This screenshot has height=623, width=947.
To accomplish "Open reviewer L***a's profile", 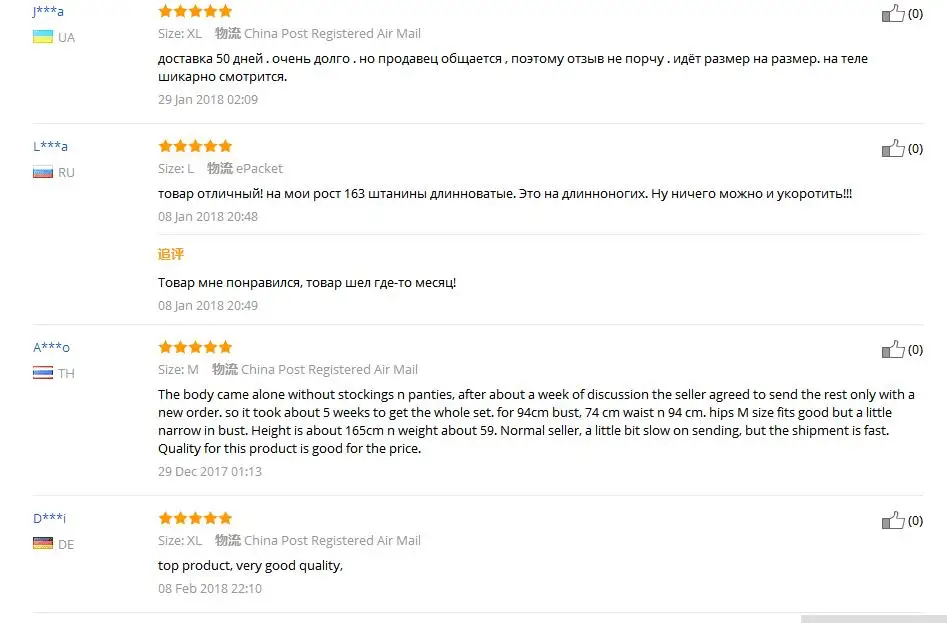I will [x=50, y=146].
